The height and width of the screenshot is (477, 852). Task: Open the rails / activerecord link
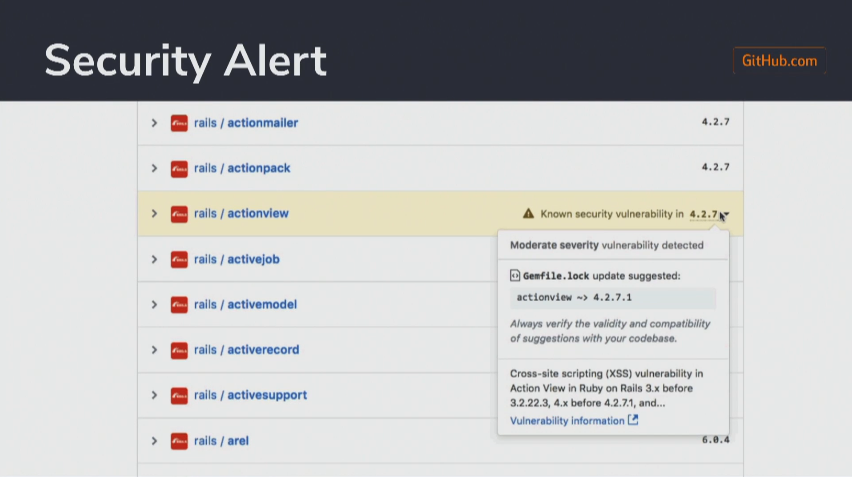pos(246,350)
